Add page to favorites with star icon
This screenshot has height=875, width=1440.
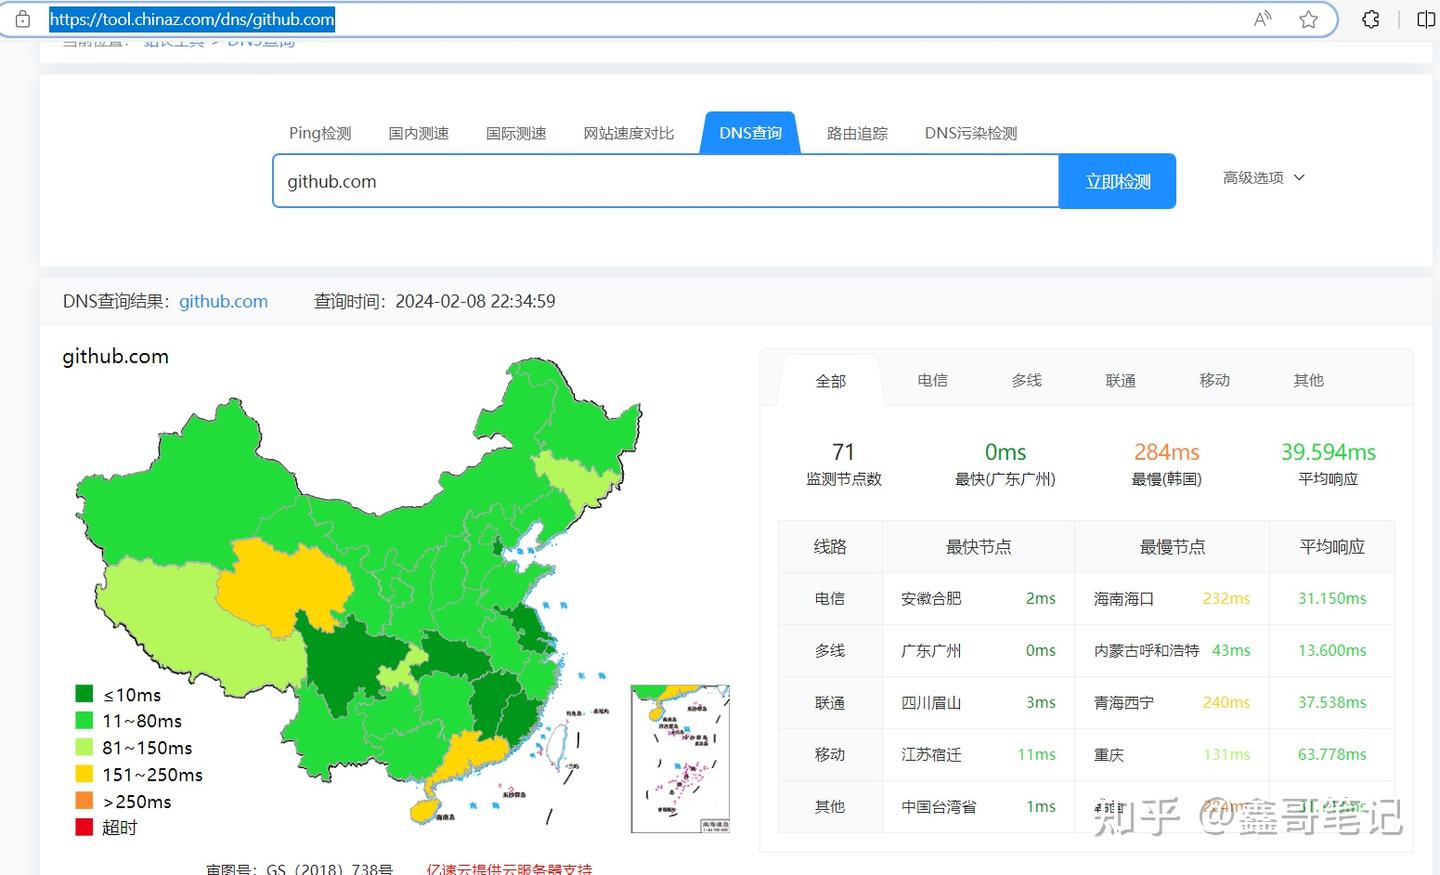pyautogui.click(x=1308, y=19)
